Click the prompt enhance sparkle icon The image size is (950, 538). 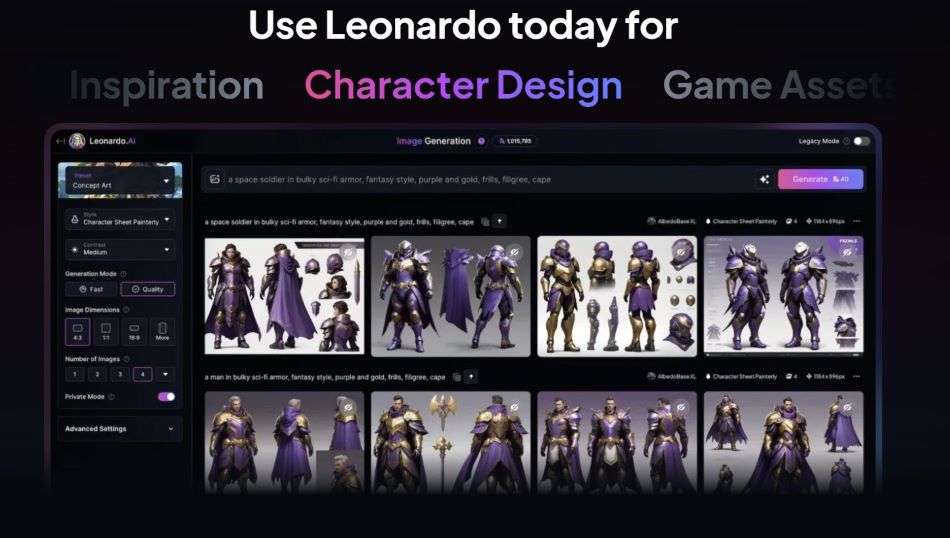[x=764, y=179]
